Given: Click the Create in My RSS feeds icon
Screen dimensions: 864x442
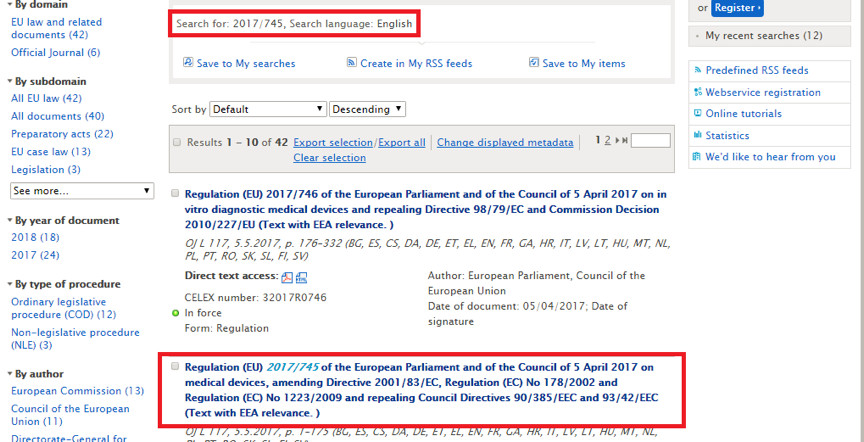Looking at the screenshot, I should 351,63.
